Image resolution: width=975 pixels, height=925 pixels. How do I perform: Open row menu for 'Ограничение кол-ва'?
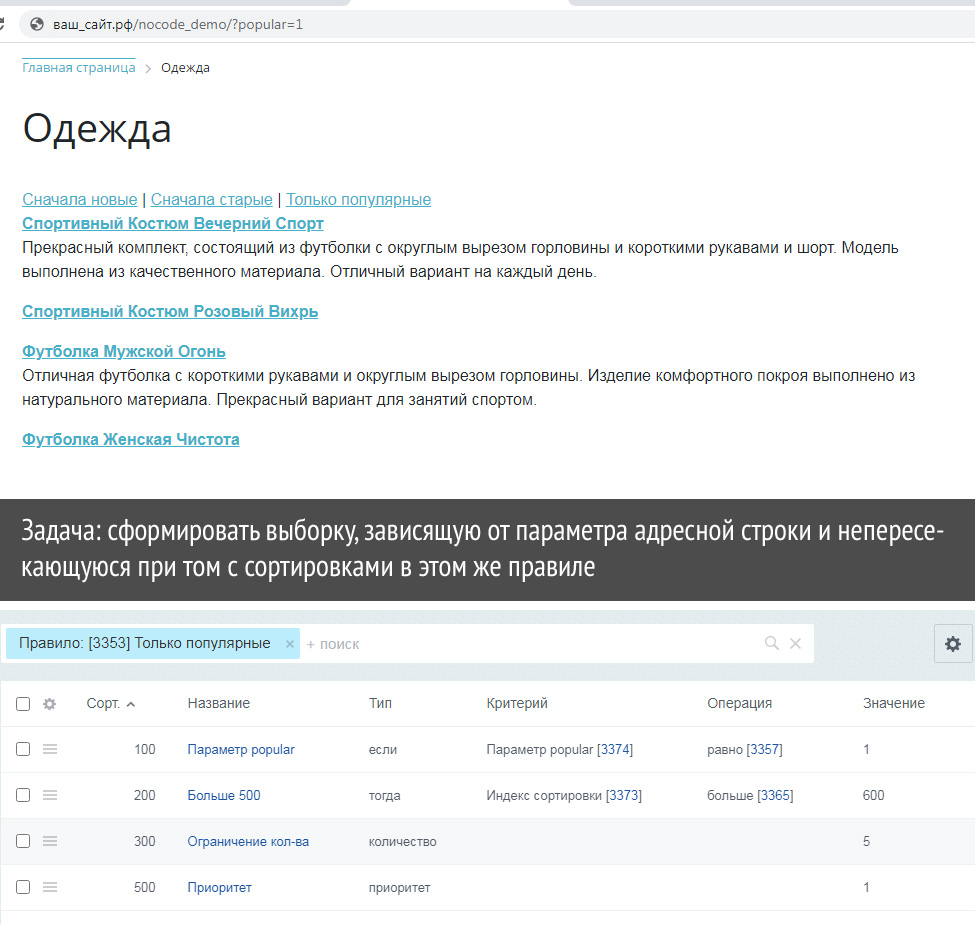(50, 841)
